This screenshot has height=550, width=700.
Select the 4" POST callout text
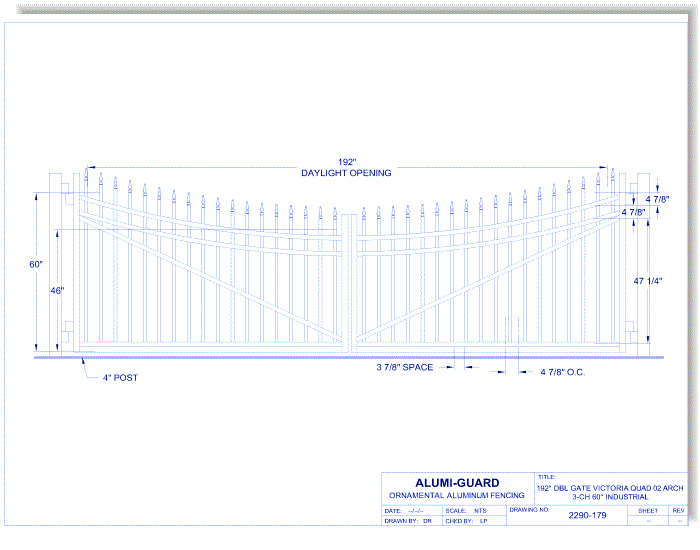tap(121, 378)
